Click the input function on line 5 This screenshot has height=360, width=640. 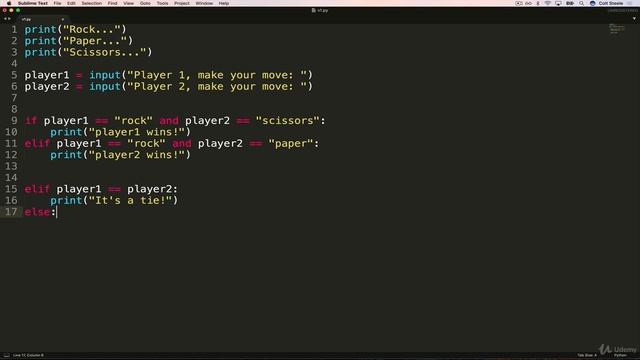point(105,75)
